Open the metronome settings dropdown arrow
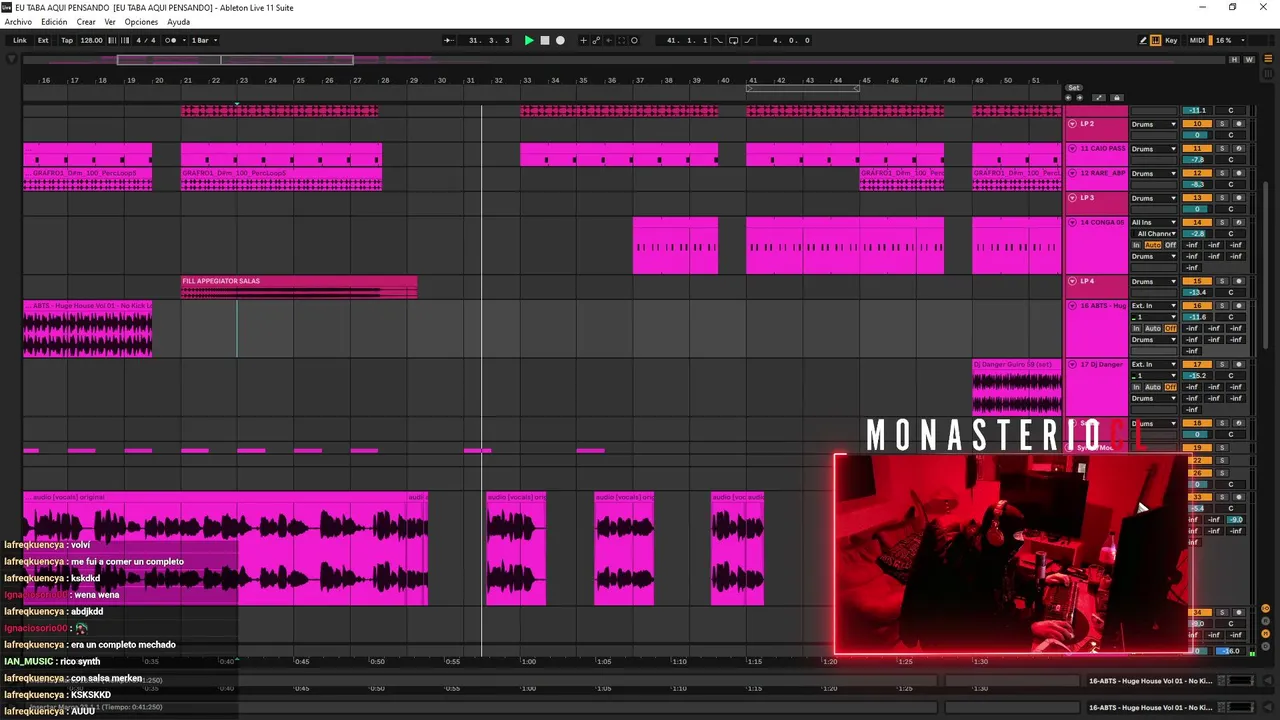Image resolution: width=1280 pixels, height=720 pixels. [x=182, y=40]
